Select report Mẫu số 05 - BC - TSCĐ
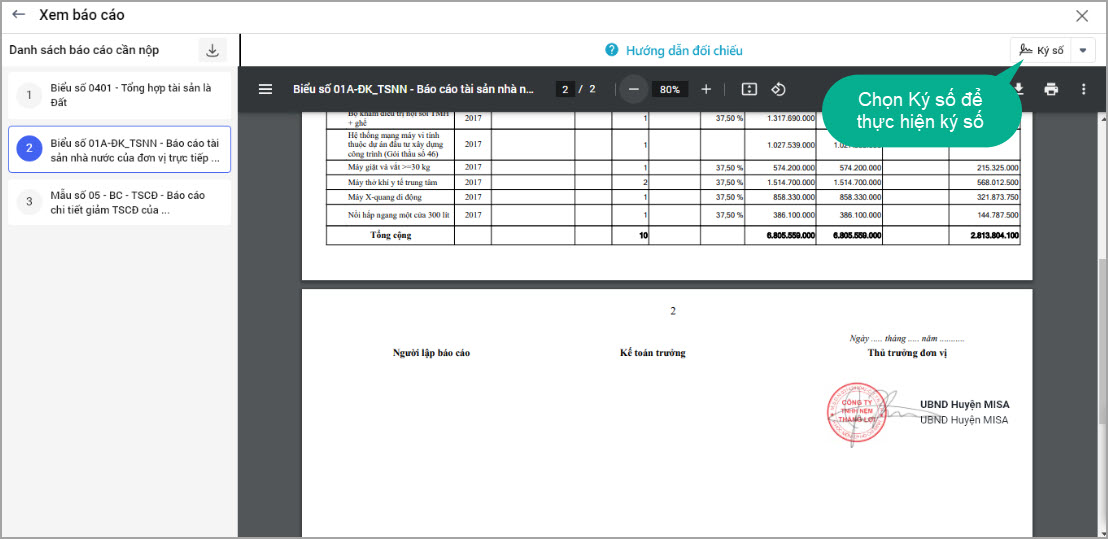 [119, 202]
